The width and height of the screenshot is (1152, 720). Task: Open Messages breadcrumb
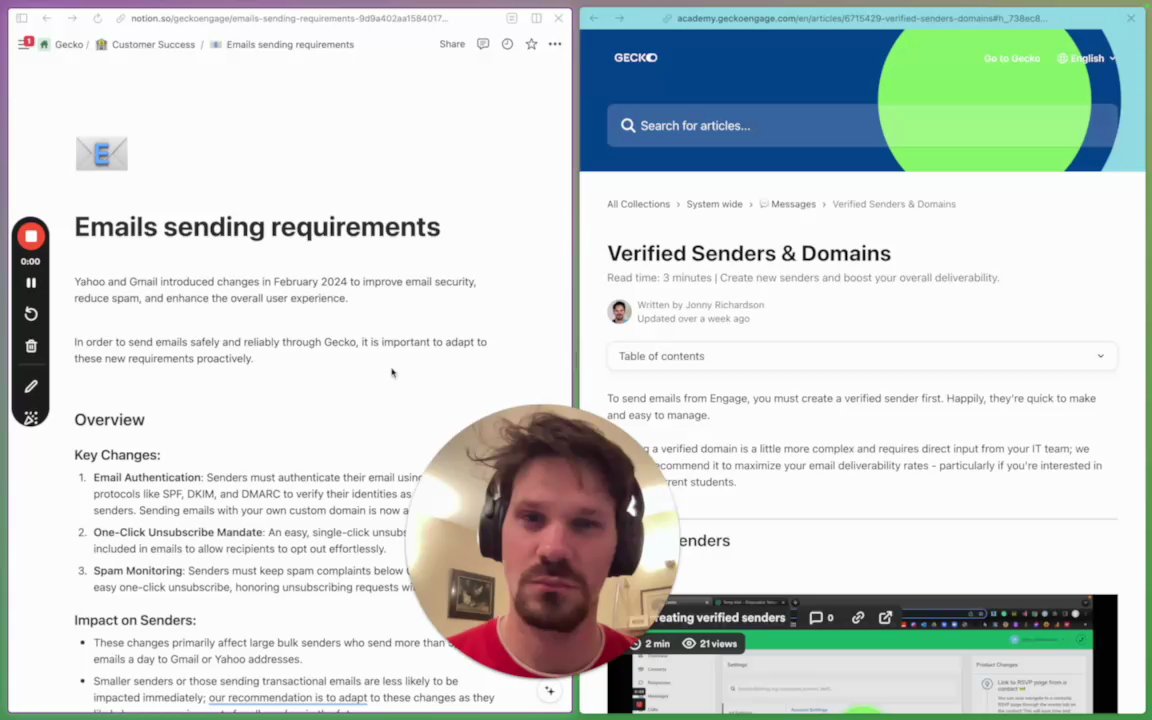pyautogui.click(x=788, y=204)
